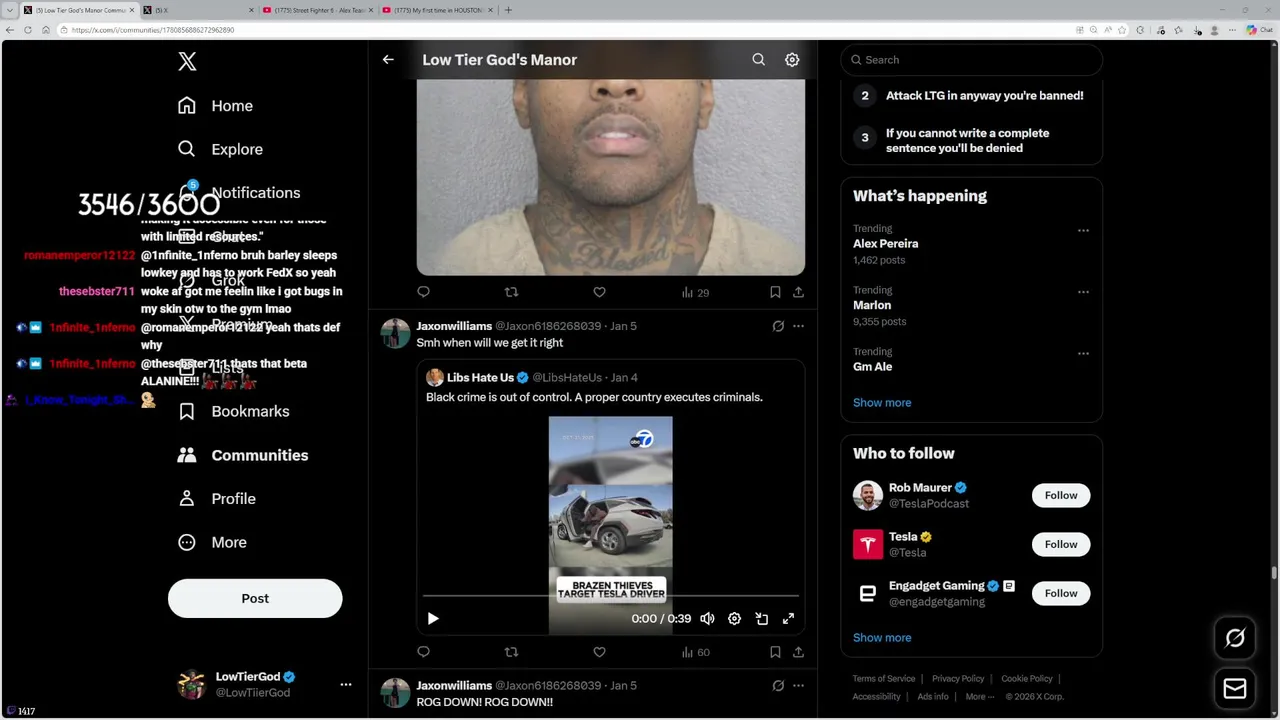
Task: Expand the video to fullscreen
Action: pyautogui.click(x=788, y=619)
